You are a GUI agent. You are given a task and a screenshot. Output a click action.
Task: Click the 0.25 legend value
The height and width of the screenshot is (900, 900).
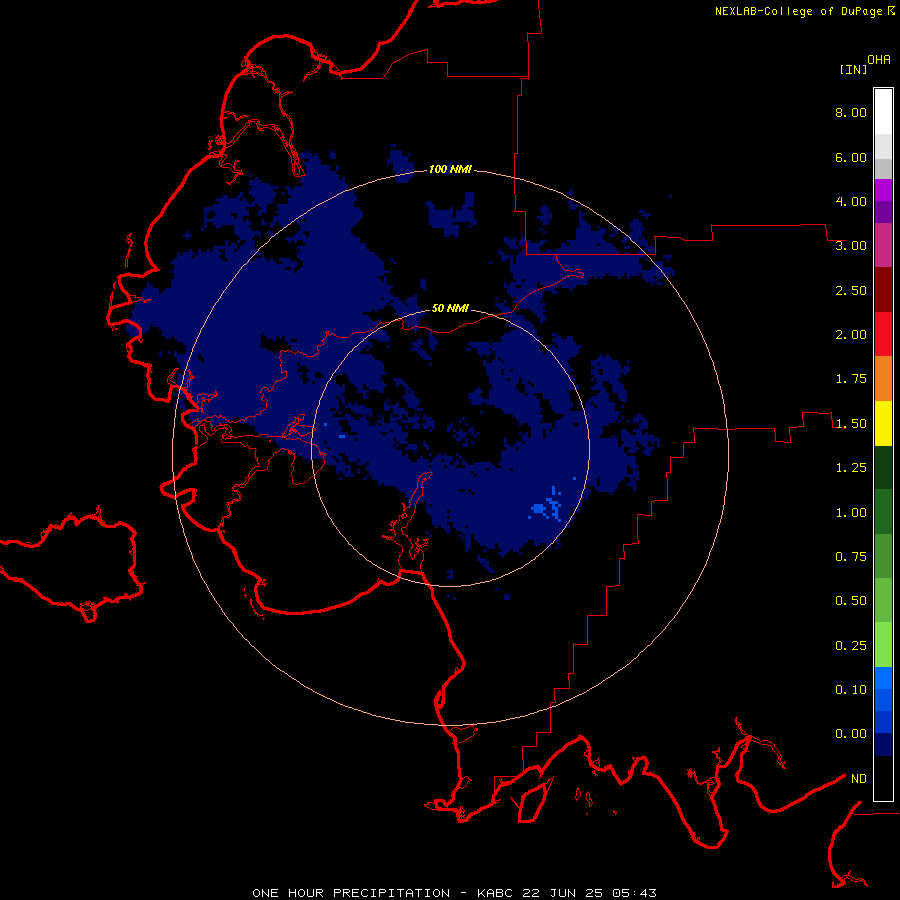[851, 646]
